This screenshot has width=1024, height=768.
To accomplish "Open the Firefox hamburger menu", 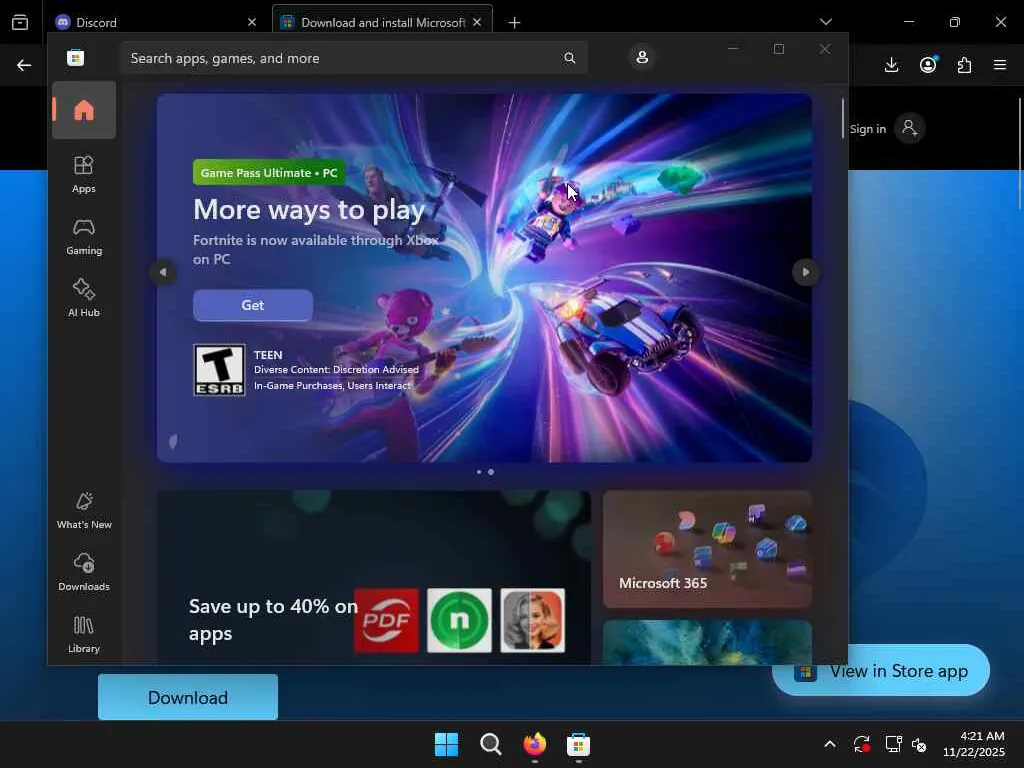I will (x=1000, y=65).
